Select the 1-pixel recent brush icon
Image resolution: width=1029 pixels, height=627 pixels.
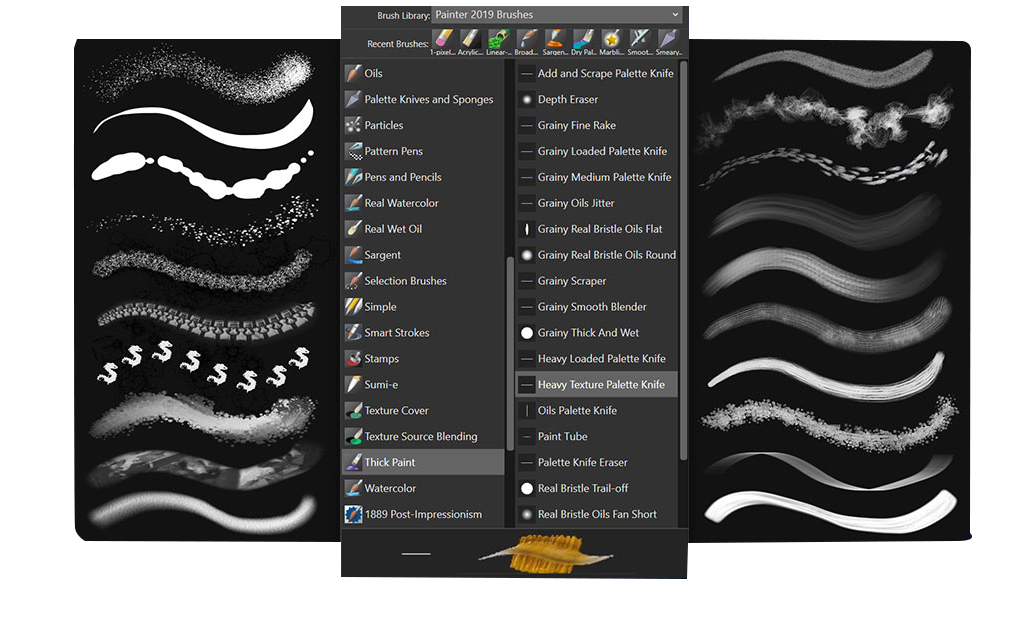click(x=443, y=38)
